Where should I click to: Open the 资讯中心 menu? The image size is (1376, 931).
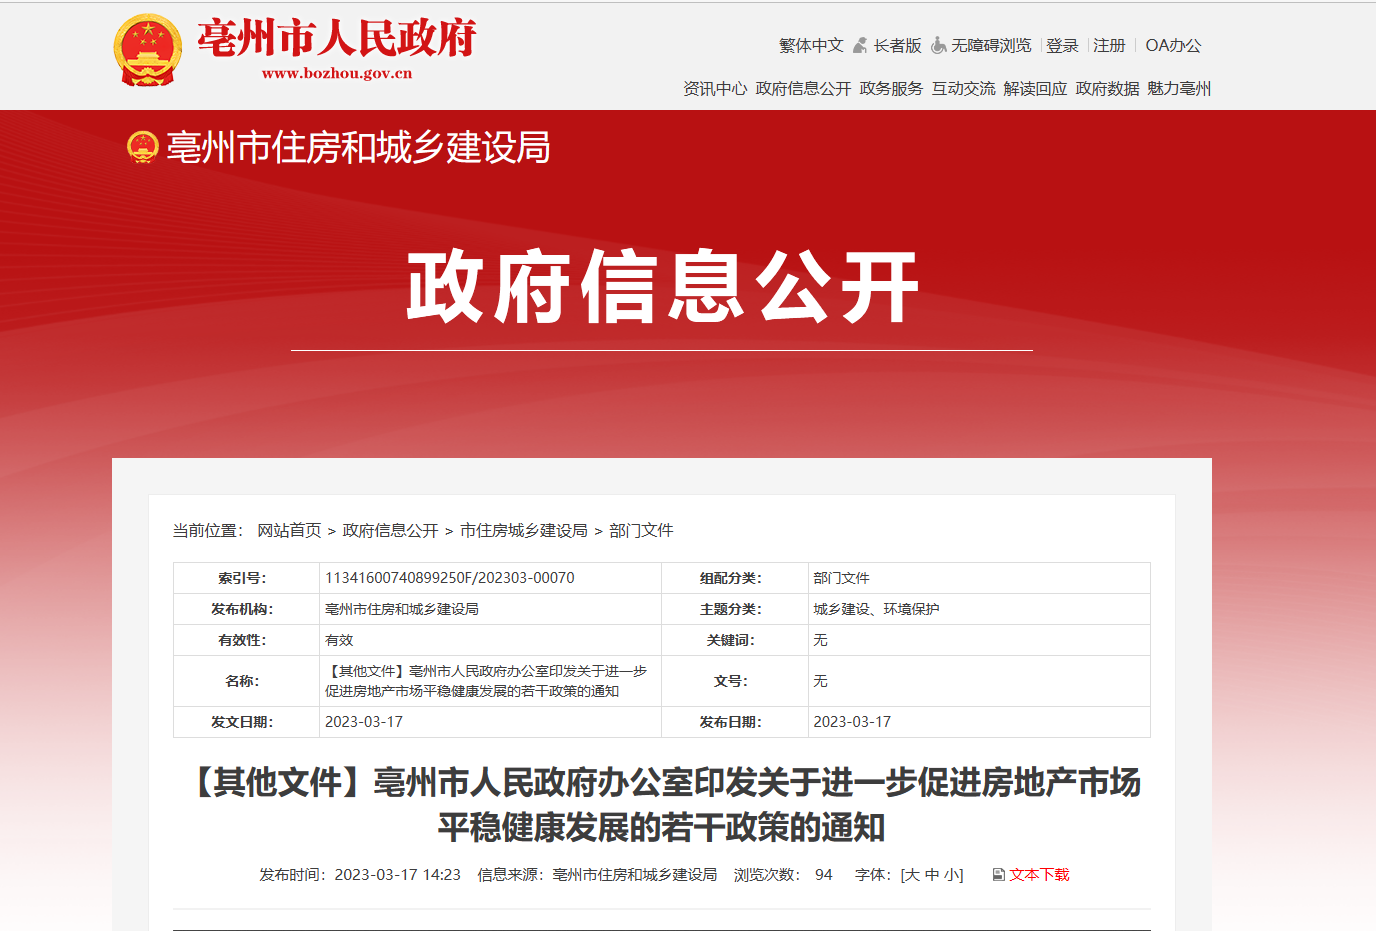point(715,88)
